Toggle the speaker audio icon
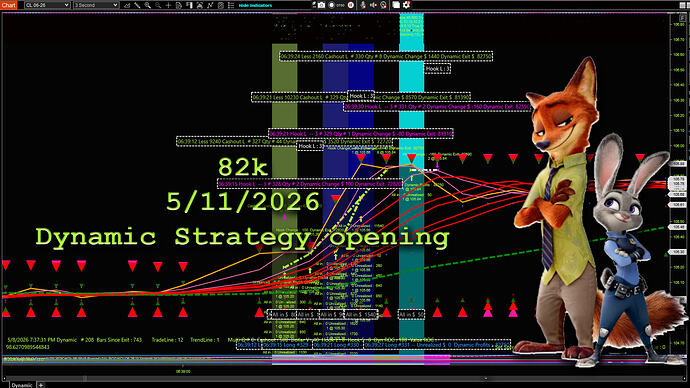 tap(373, 5)
